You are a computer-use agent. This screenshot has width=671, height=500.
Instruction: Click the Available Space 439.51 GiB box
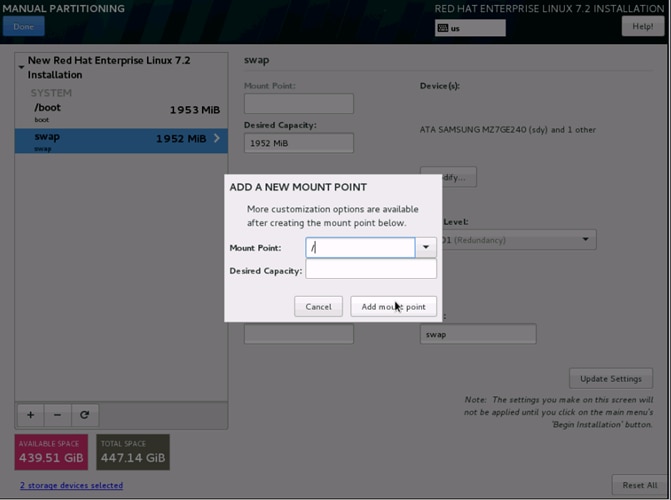pyautogui.click(x=51, y=452)
